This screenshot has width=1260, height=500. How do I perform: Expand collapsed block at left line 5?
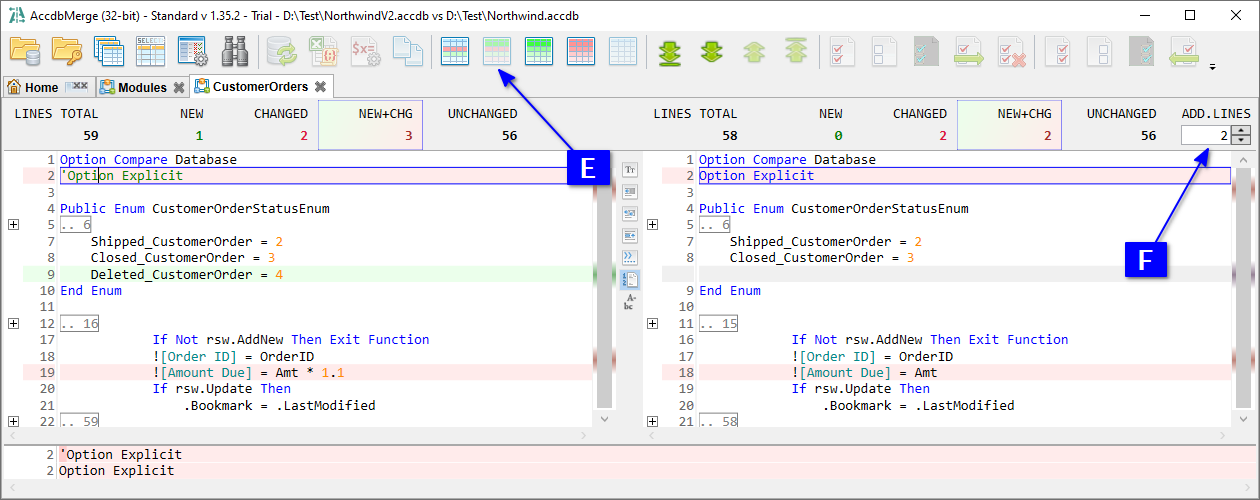pos(13,225)
